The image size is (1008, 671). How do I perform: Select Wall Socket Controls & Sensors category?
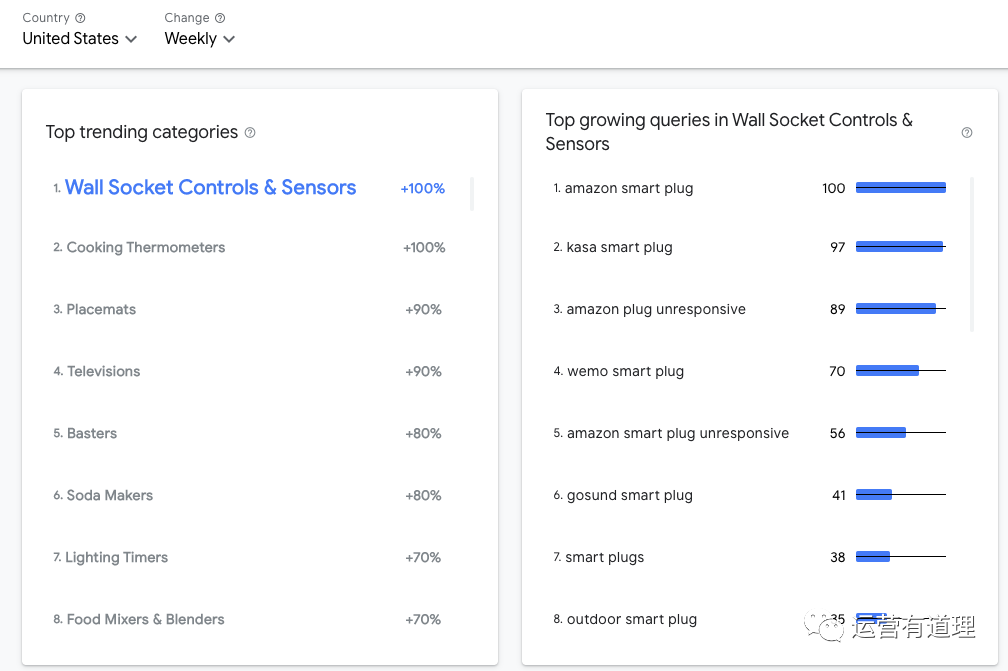click(x=210, y=188)
